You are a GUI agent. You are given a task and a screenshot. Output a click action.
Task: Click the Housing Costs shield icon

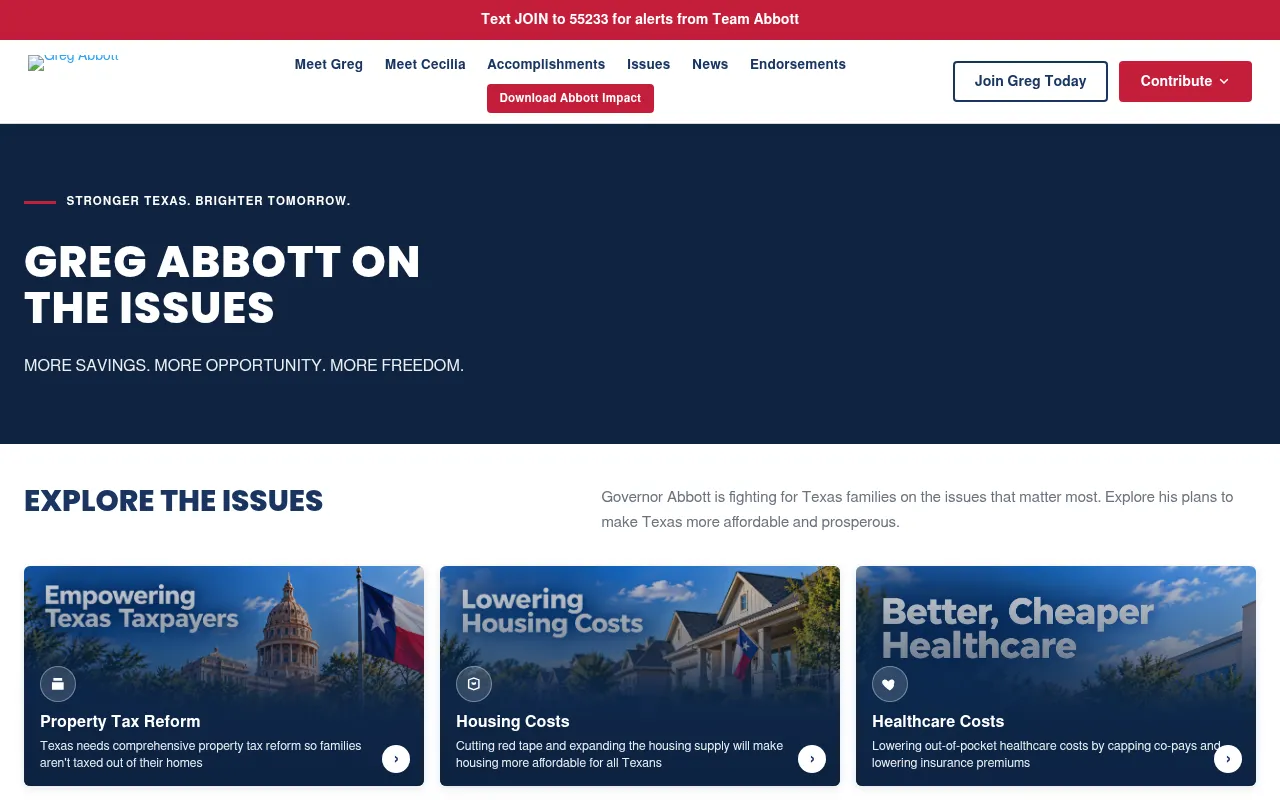tap(474, 684)
